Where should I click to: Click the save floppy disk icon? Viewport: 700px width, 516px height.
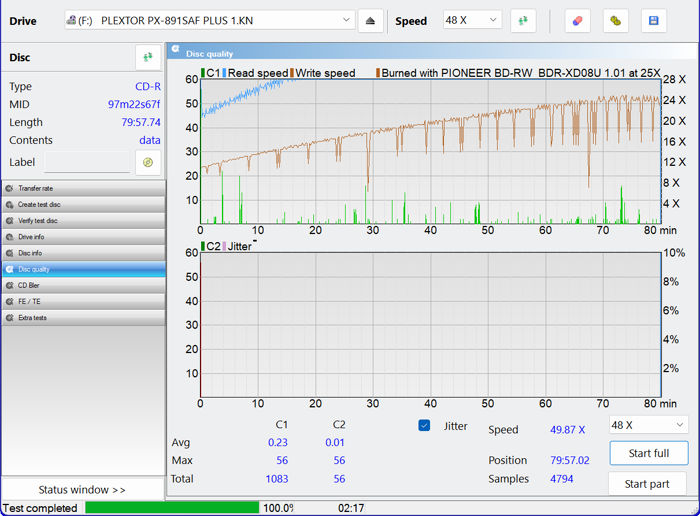tap(654, 21)
